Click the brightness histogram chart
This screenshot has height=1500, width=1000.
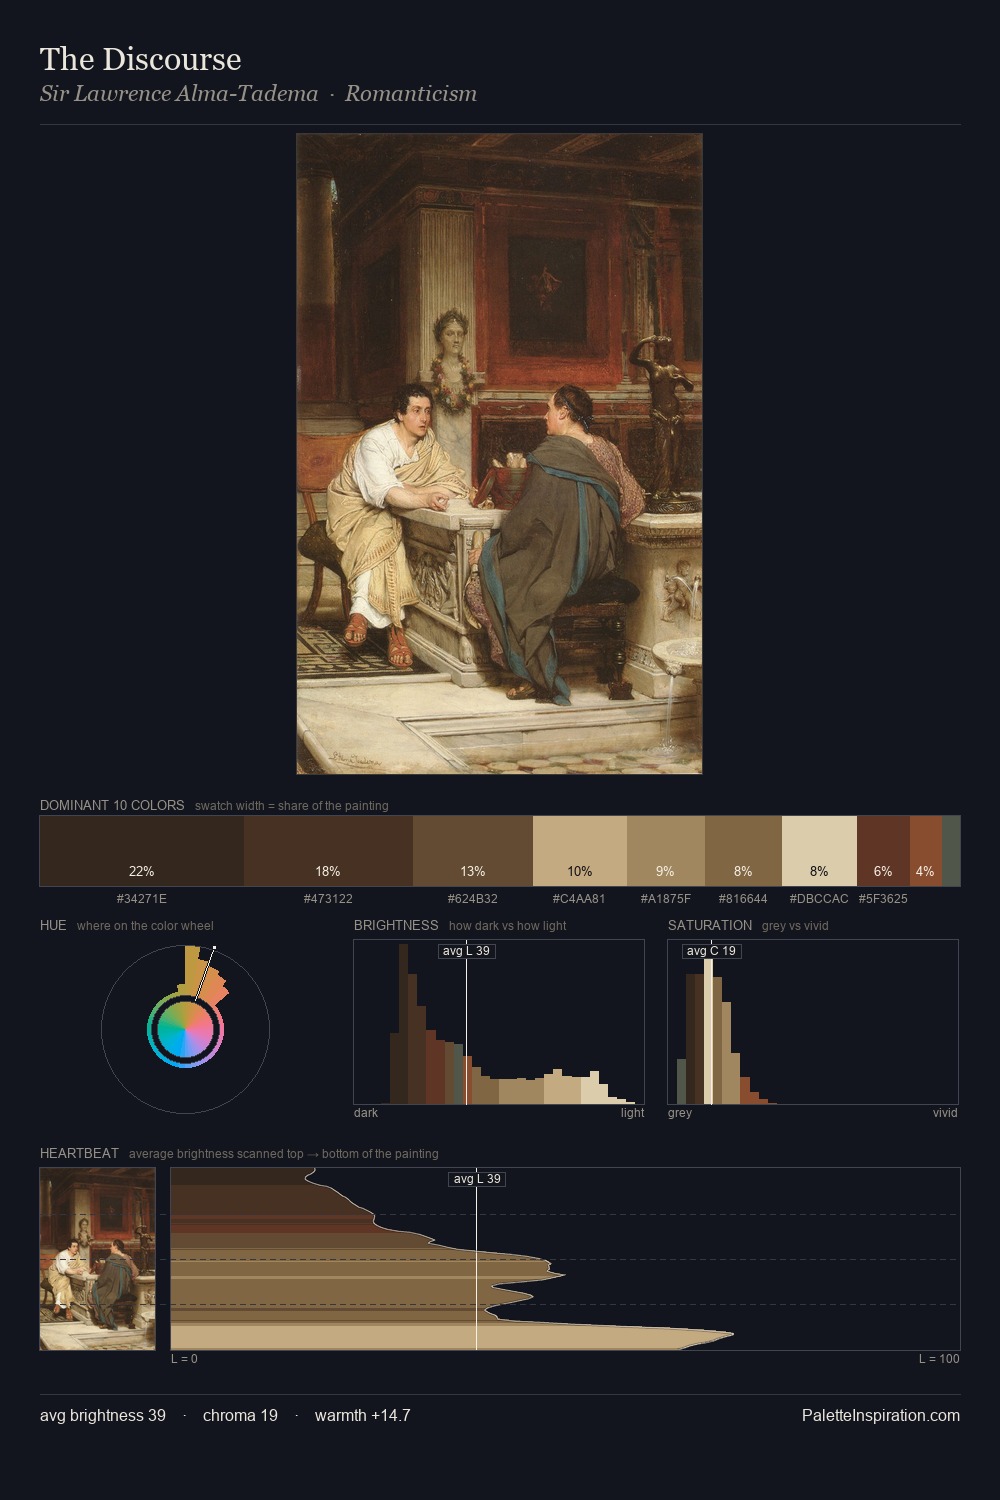click(x=499, y=1022)
